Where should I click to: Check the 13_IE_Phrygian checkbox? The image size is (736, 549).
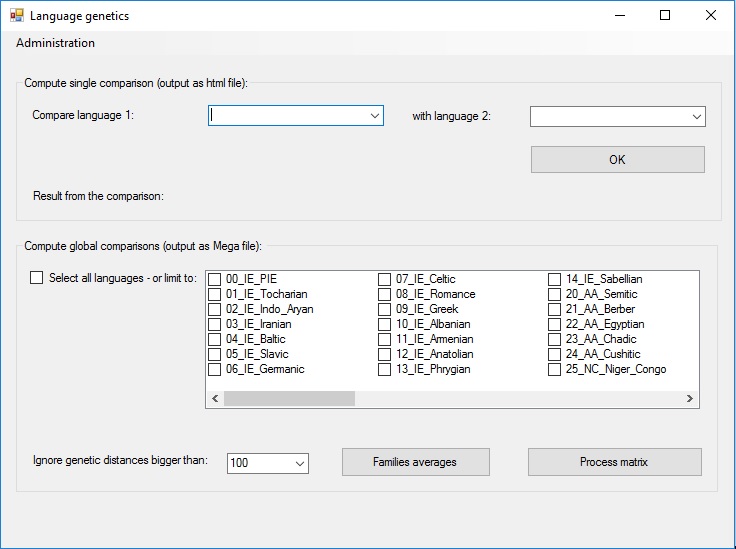tap(384, 369)
